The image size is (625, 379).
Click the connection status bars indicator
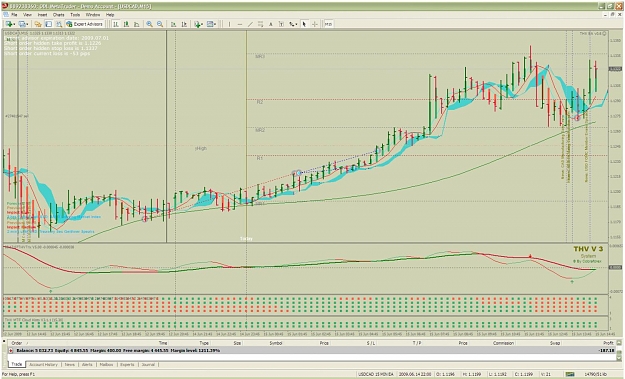(x=570, y=374)
